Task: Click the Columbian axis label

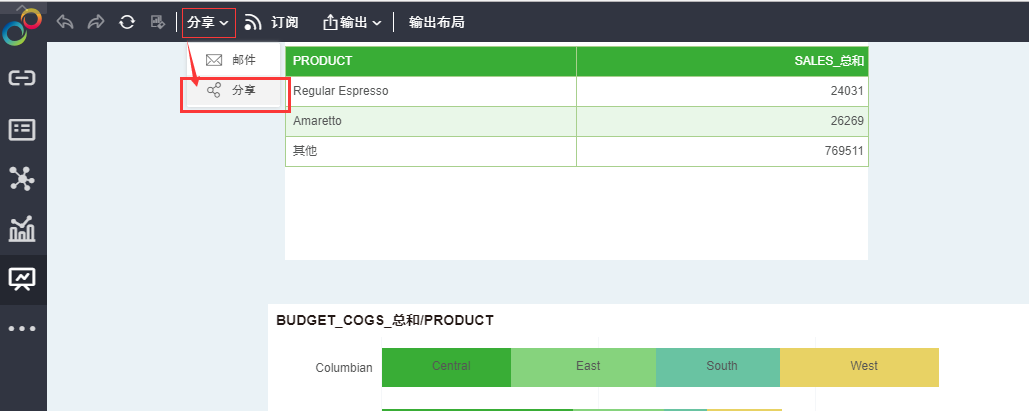Action: pyautogui.click(x=344, y=368)
